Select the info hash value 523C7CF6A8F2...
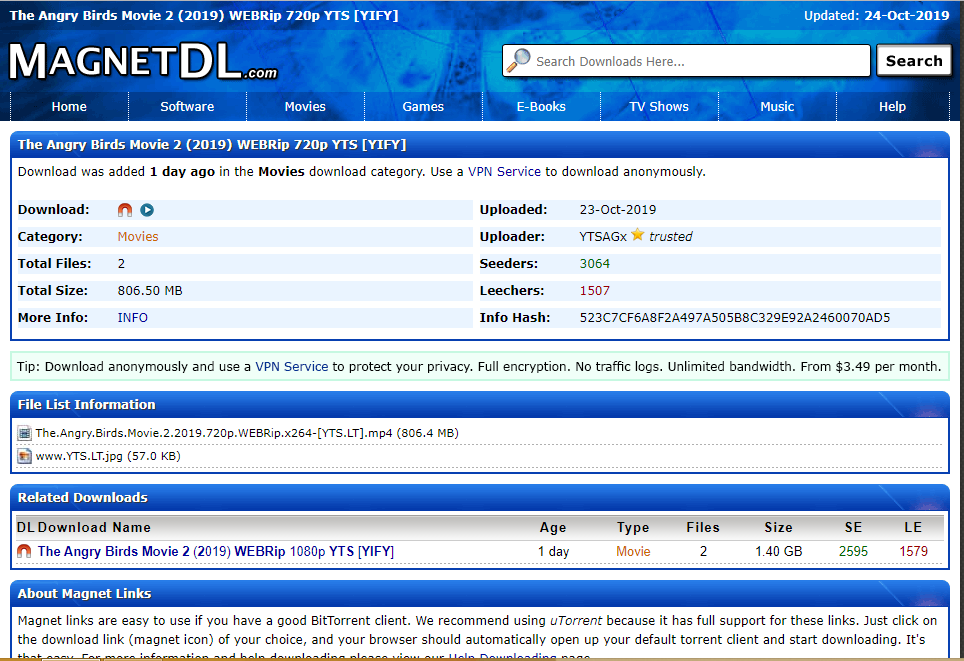This screenshot has width=964, height=661. tap(735, 318)
